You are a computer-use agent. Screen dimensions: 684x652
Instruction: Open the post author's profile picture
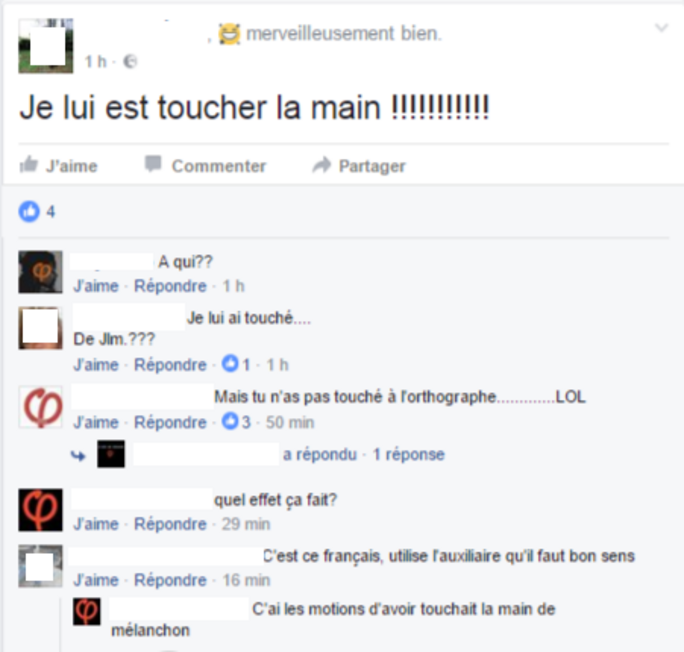(x=46, y=46)
